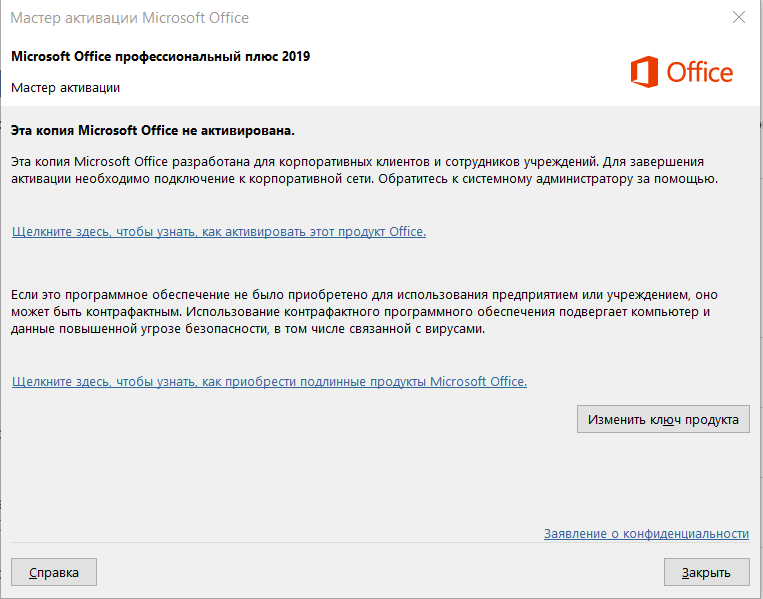Click the 'Microsoft Office профессиональный плюс 2019' title
Image resolution: width=763 pixels, height=599 pixels.
(161, 56)
